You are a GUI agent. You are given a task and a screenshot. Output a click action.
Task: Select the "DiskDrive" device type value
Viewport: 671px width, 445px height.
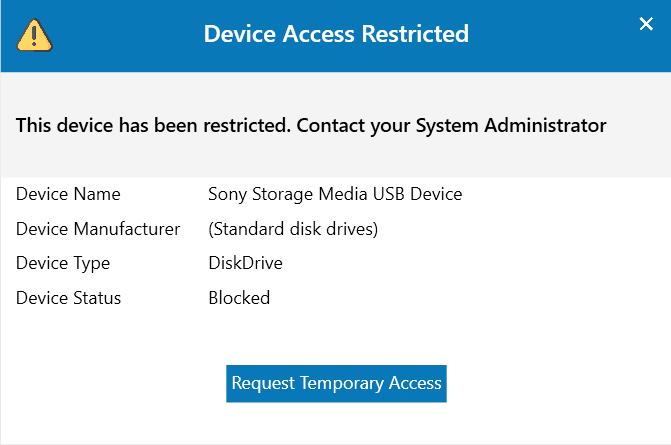click(245, 264)
